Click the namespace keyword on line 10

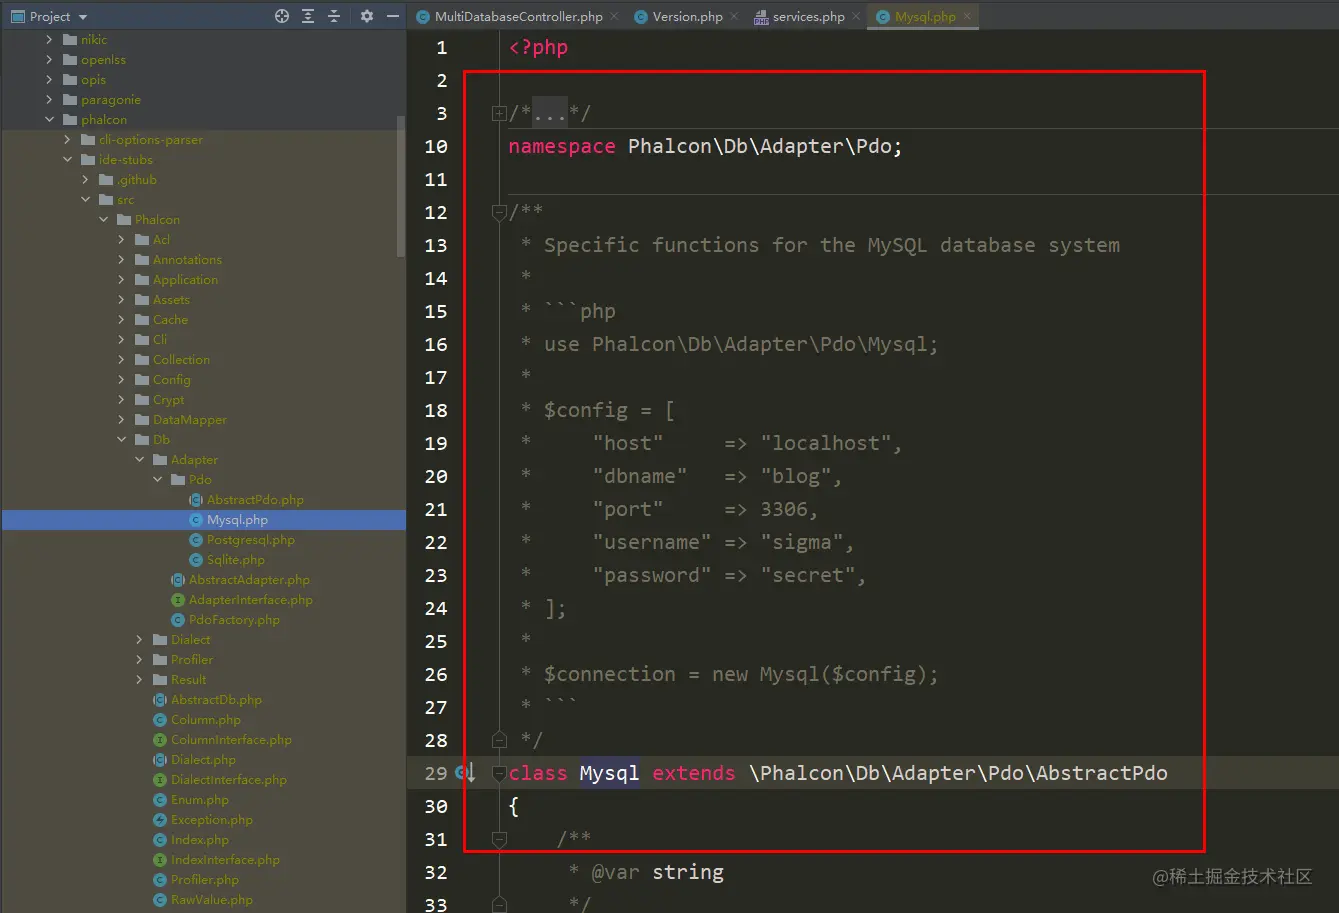pos(562,146)
